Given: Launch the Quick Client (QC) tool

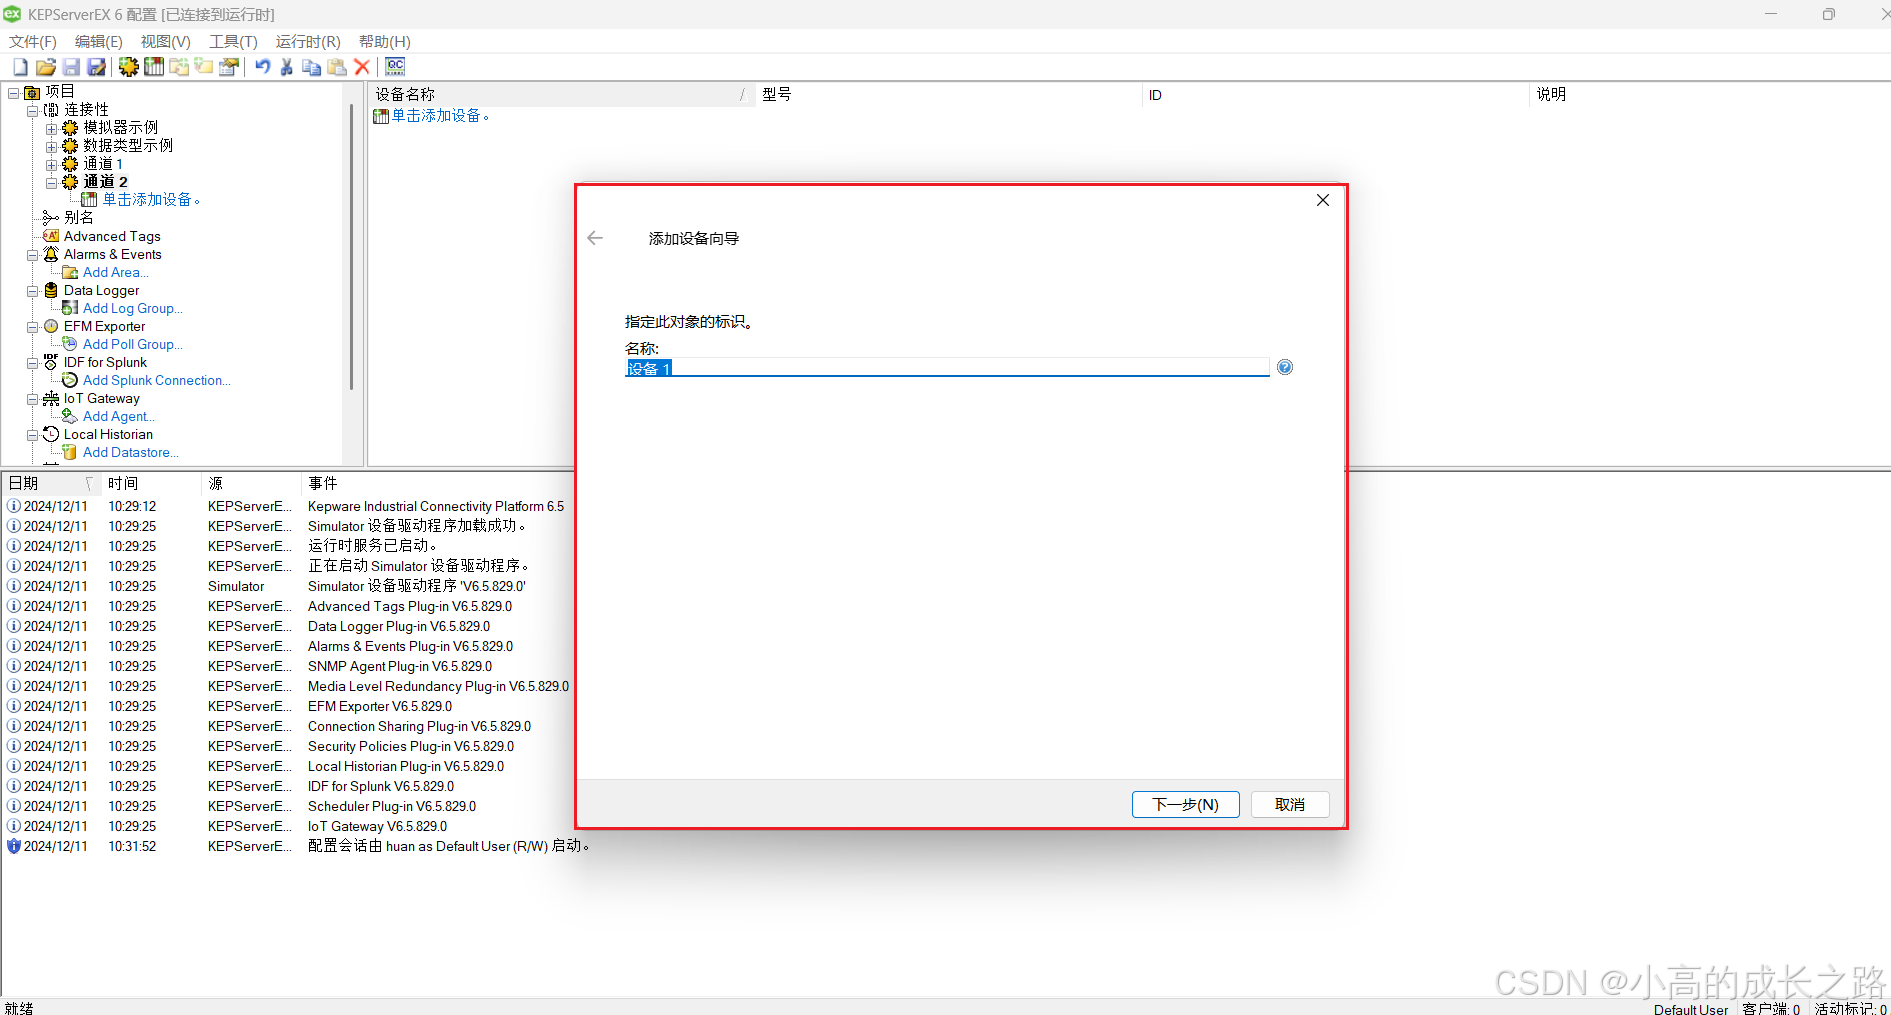Looking at the screenshot, I should [396, 67].
